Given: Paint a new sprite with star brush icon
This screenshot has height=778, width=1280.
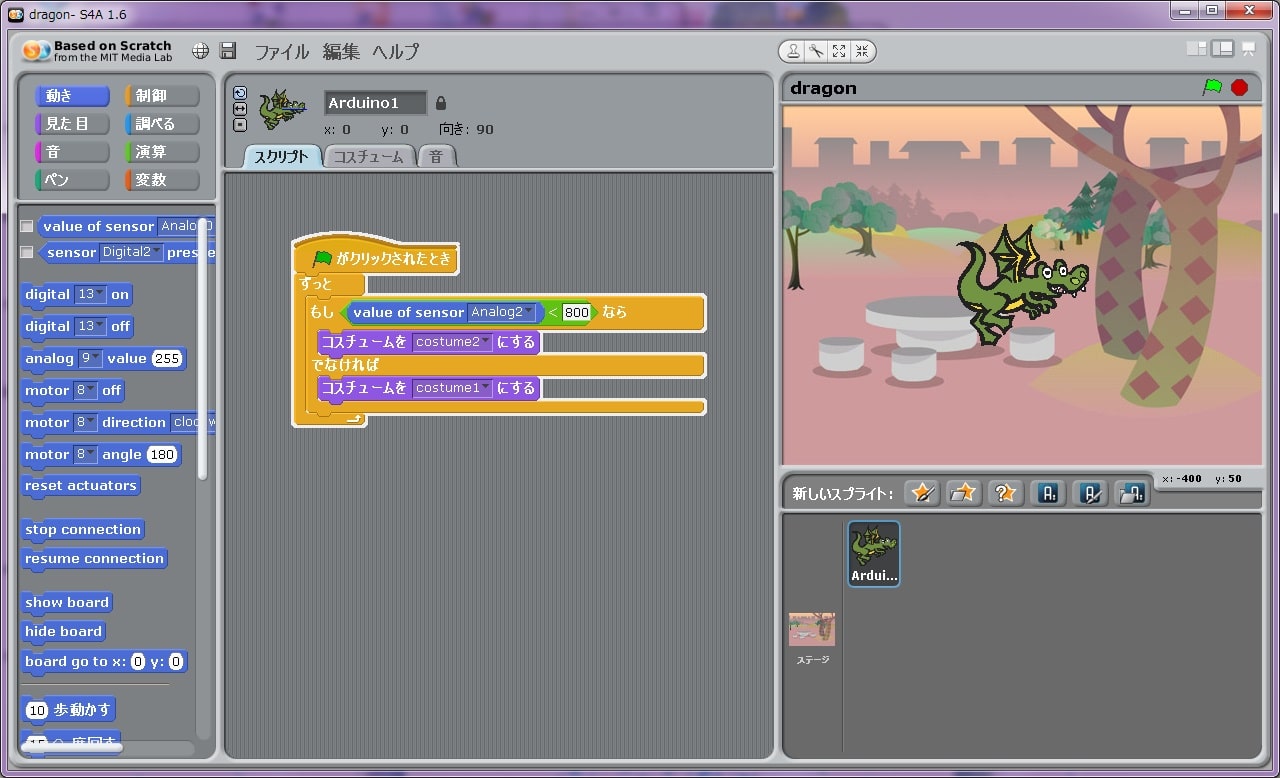Looking at the screenshot, I should [922, 493].
